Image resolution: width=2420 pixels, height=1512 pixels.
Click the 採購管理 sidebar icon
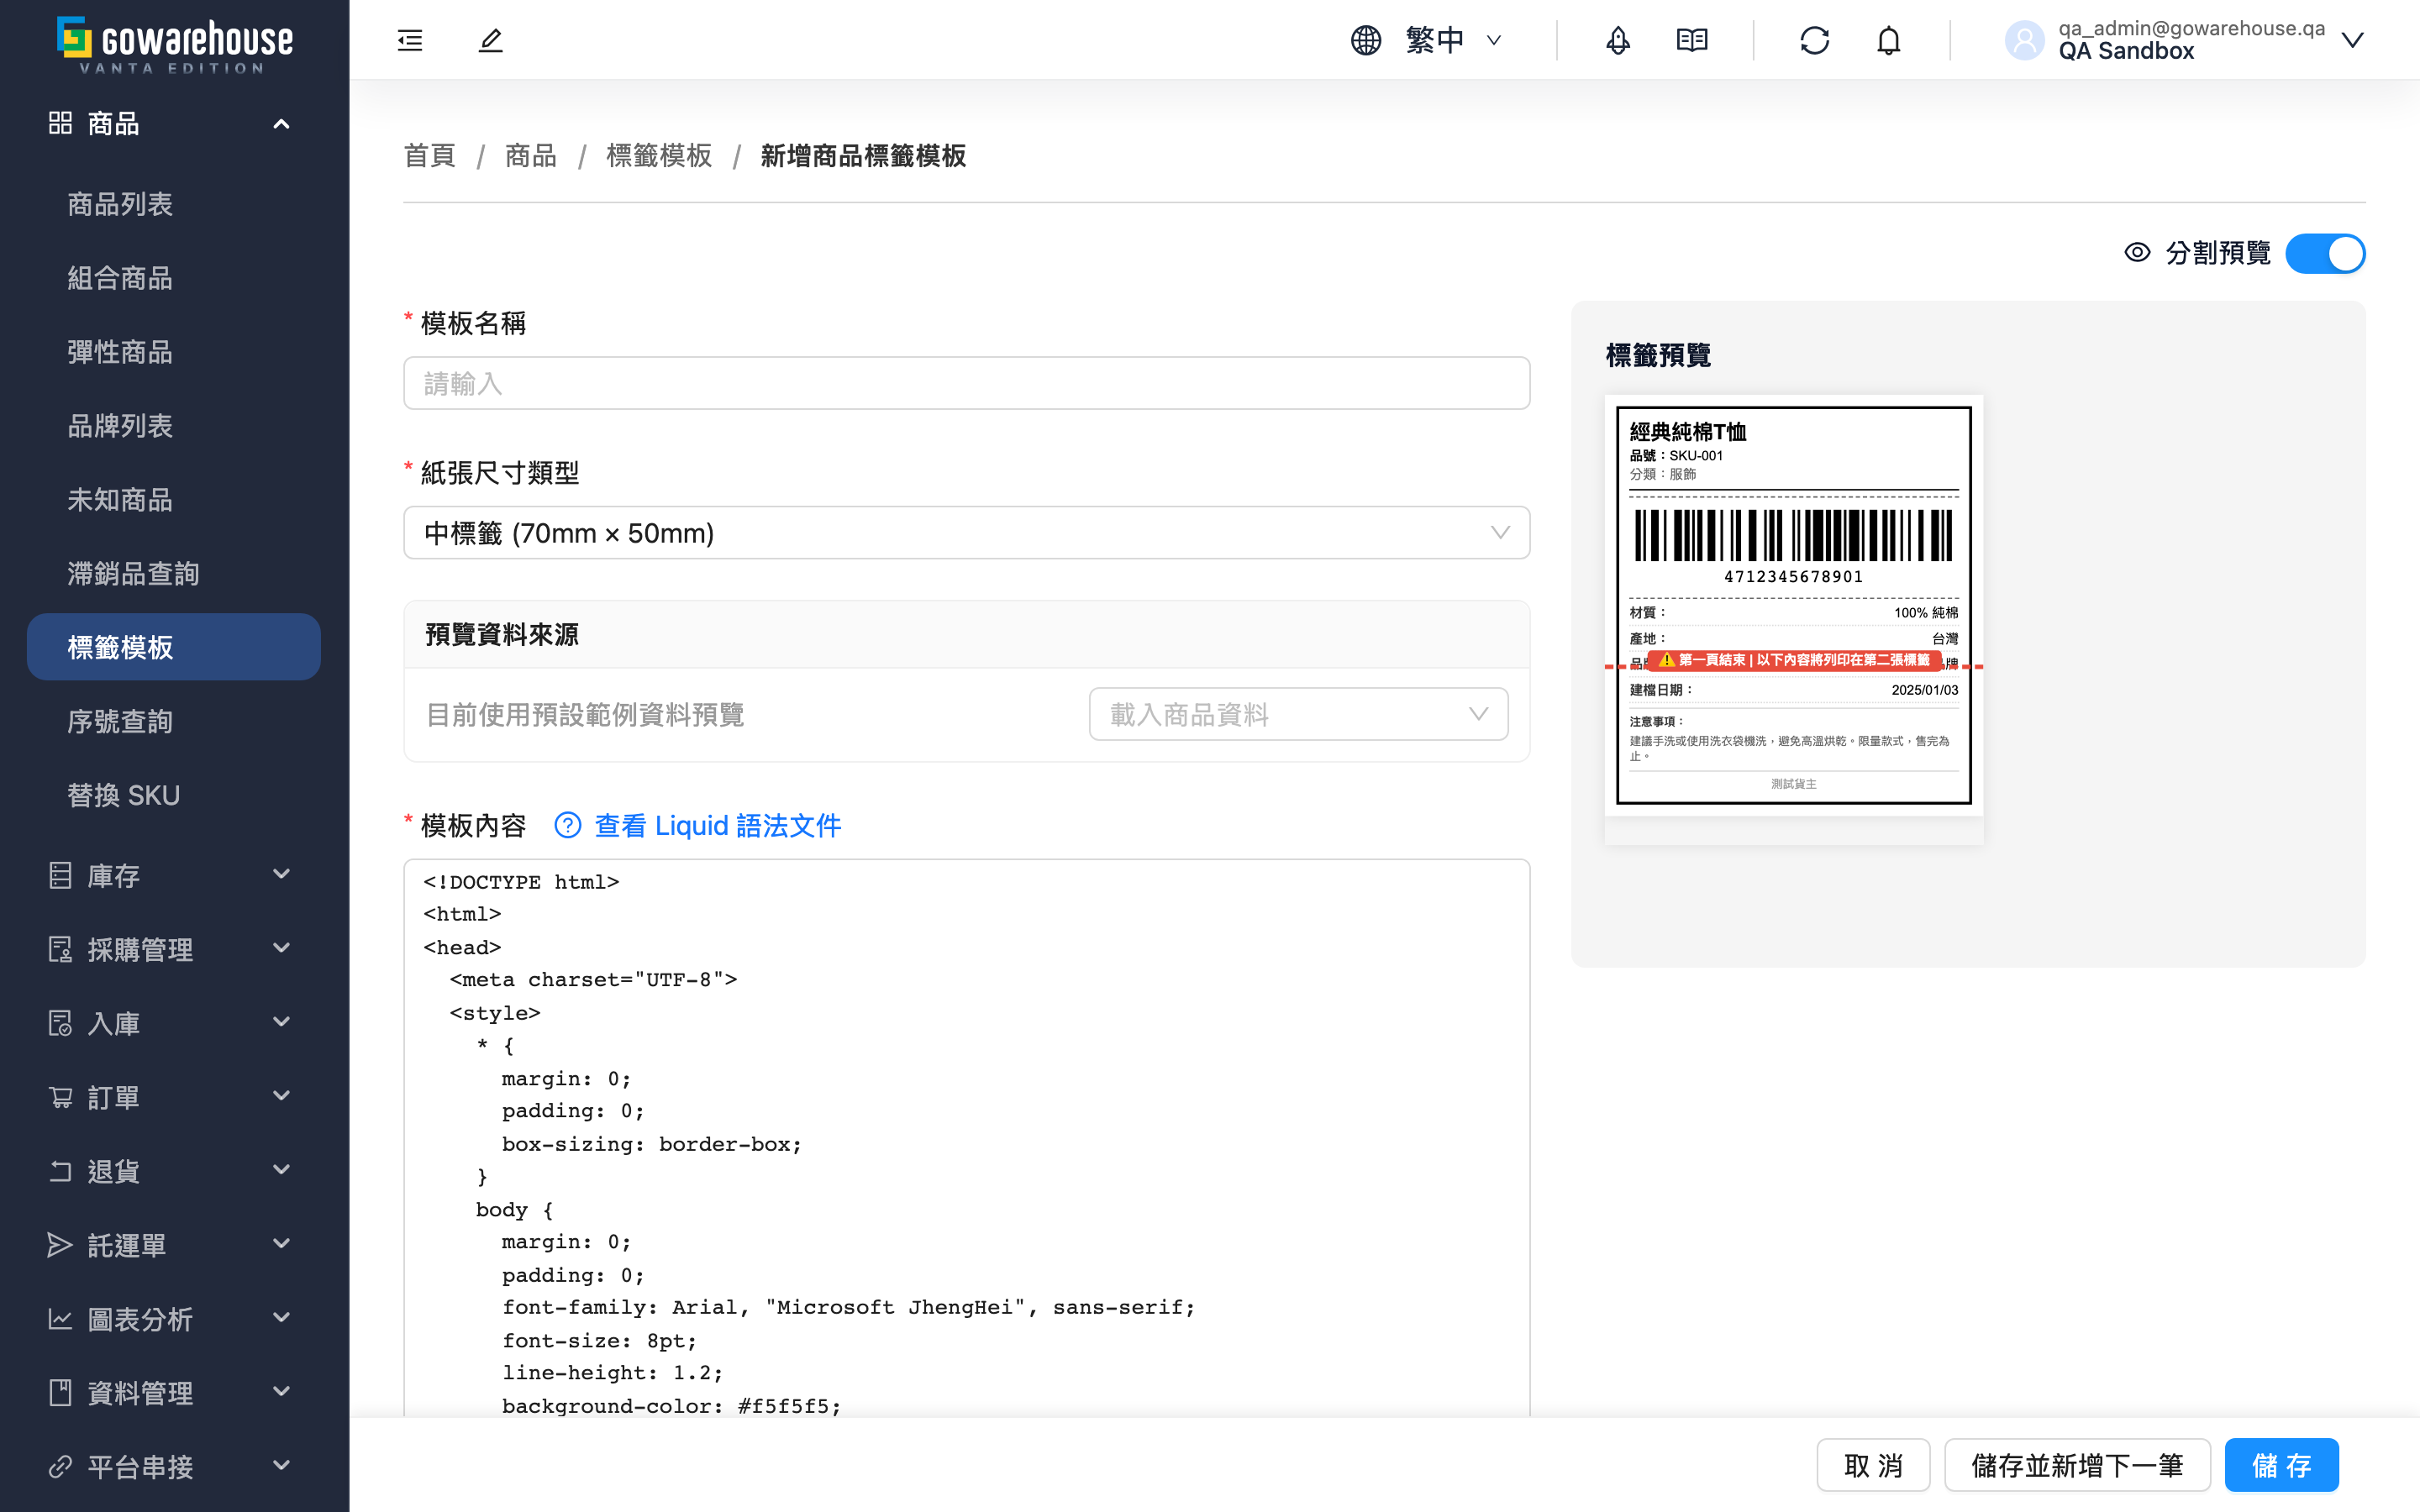60,949
